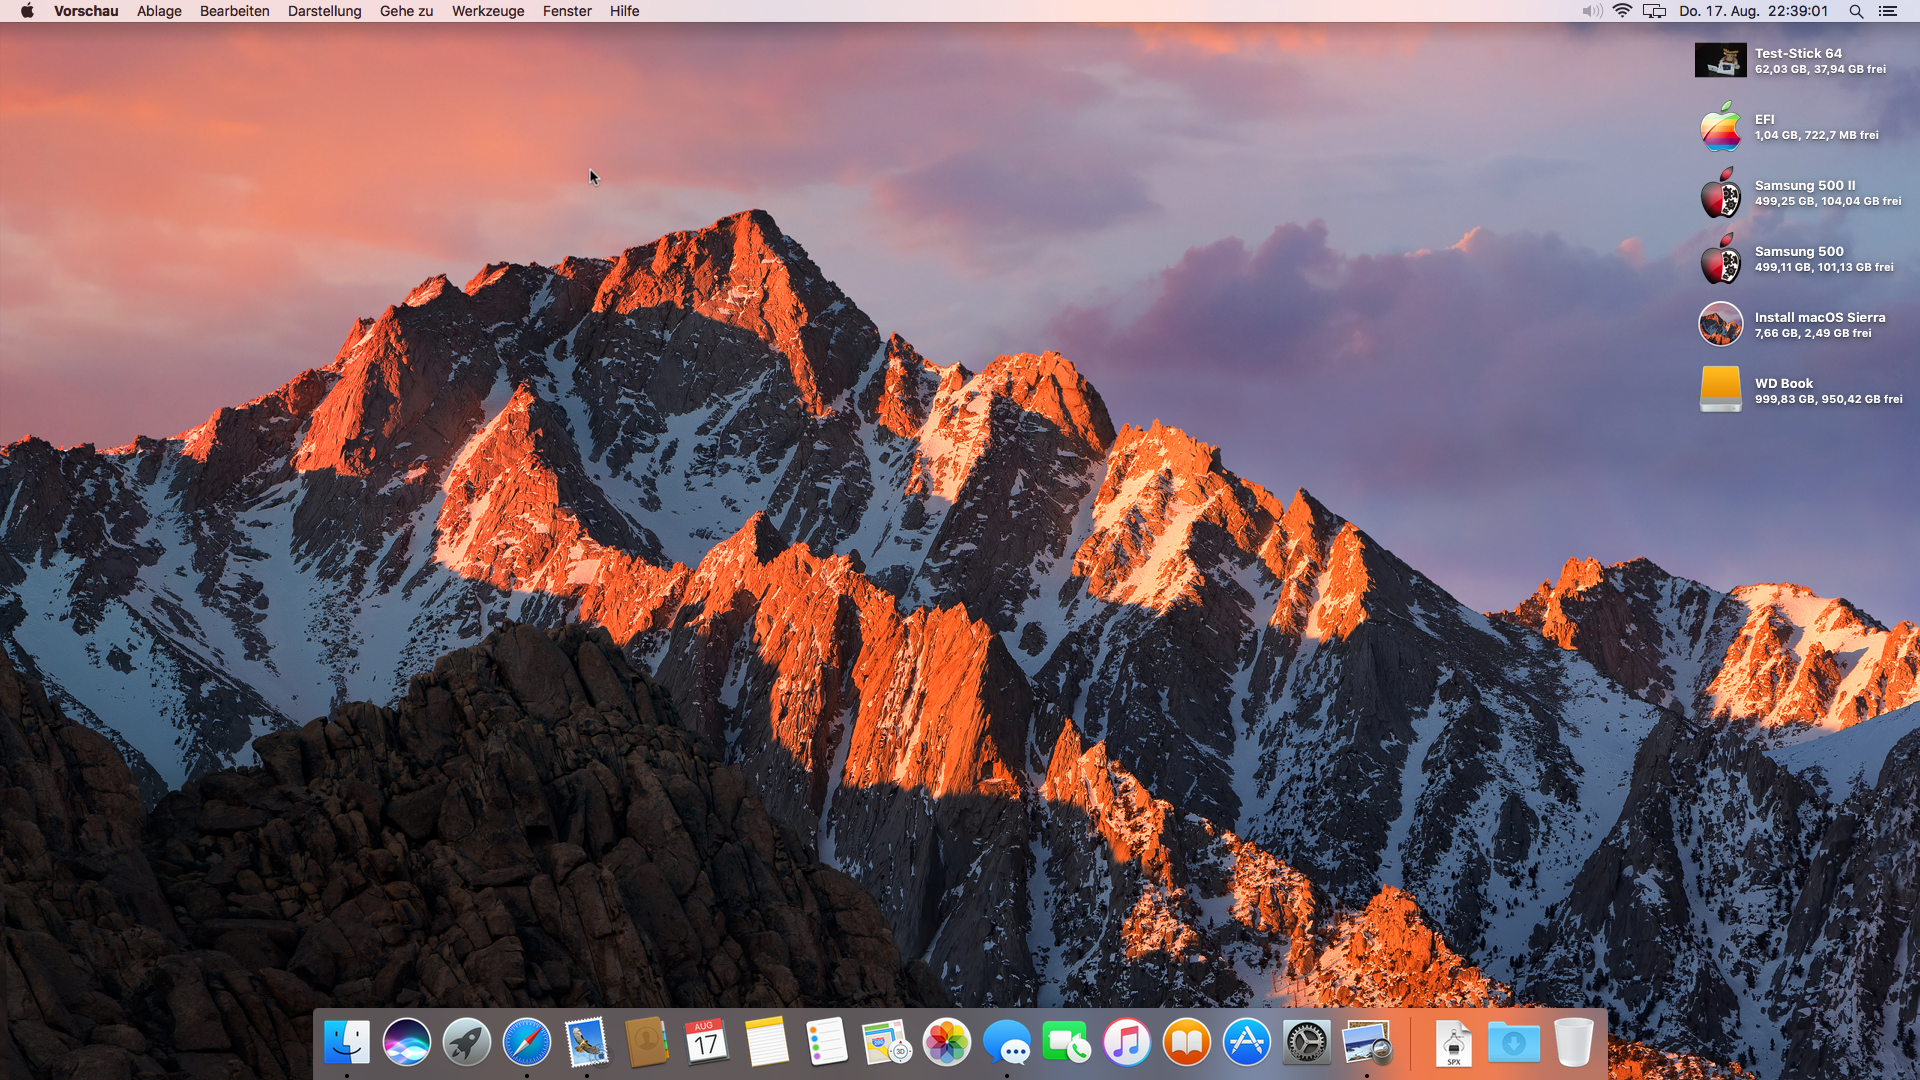The image size is (1920, 1080).
Task: Launch Siri from the Dock
Action: (x=407, y=1043)
